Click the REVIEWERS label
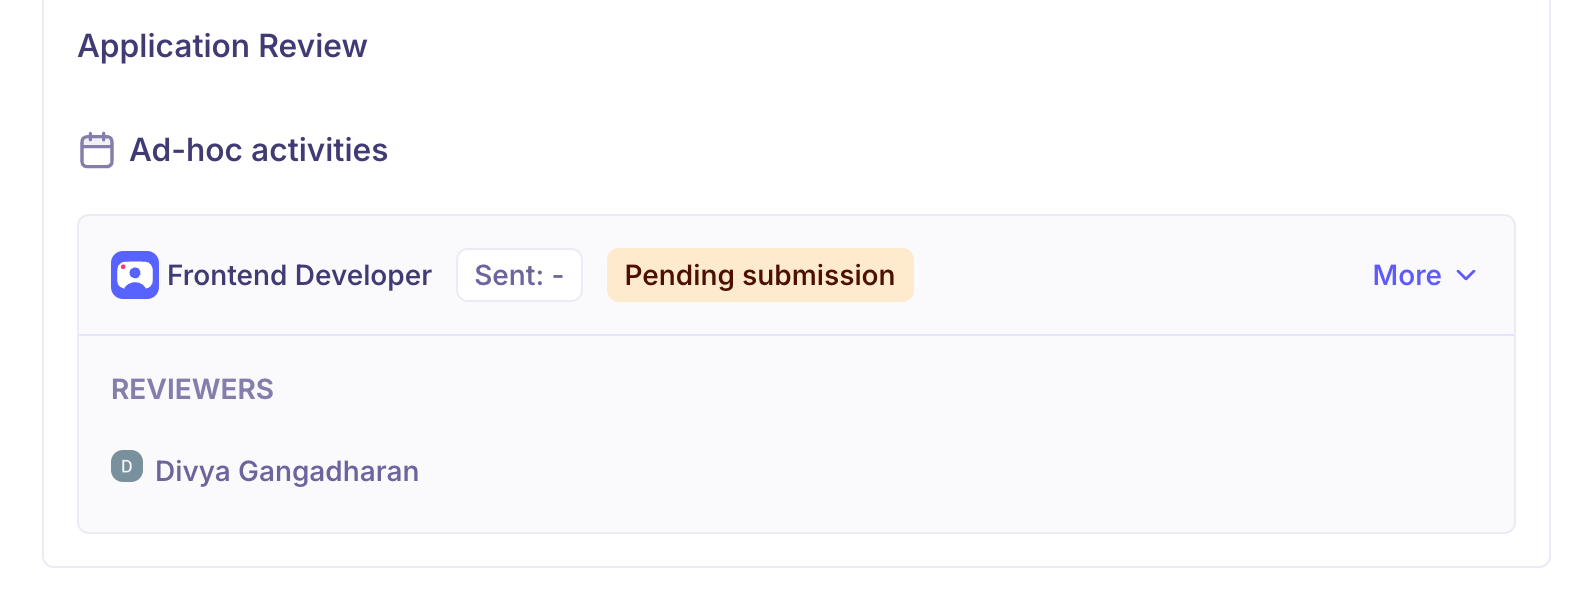 [x=192, y=389]
